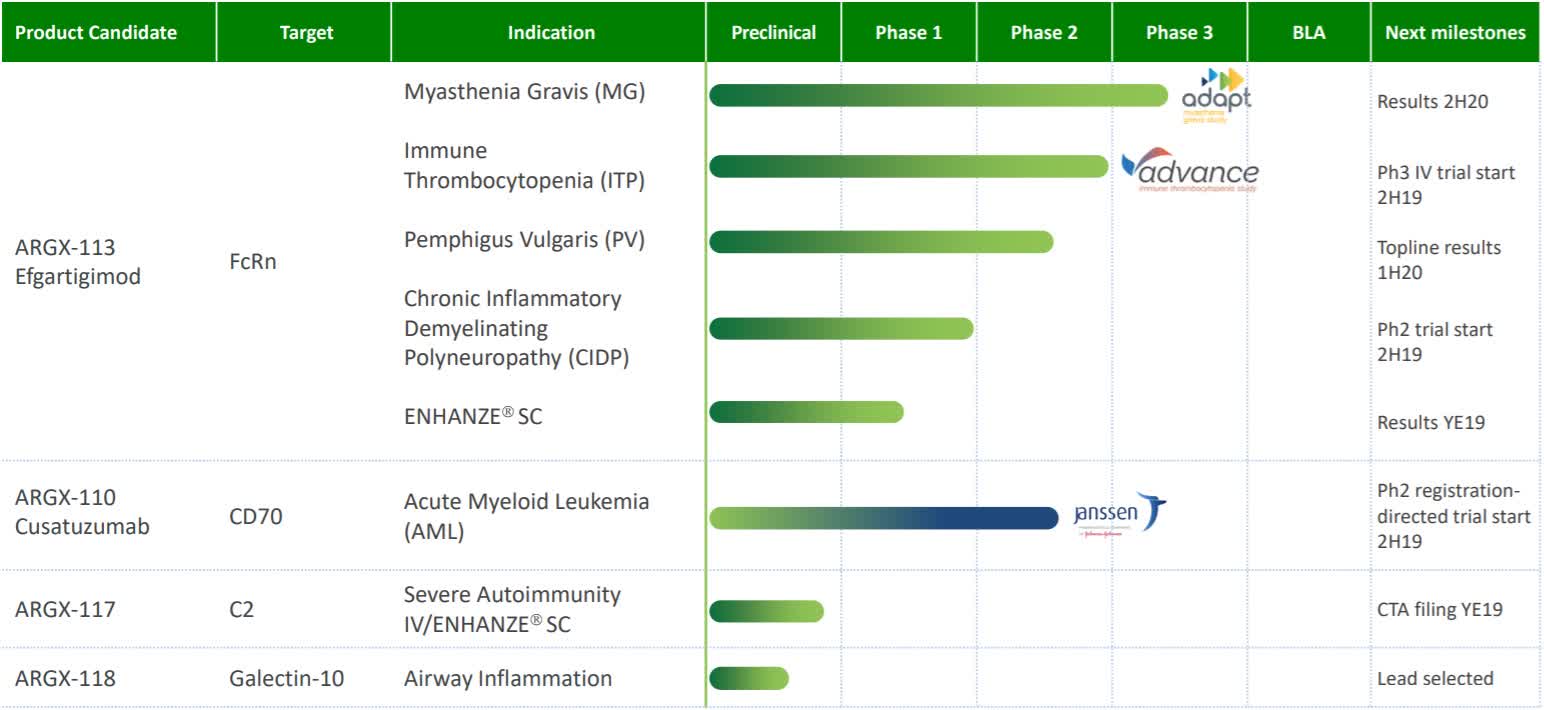Click the ARGX-117 Severe Autoimmunity progress bar
Viewport: 1544px width, 710px height.
click(x=766, y=610)
